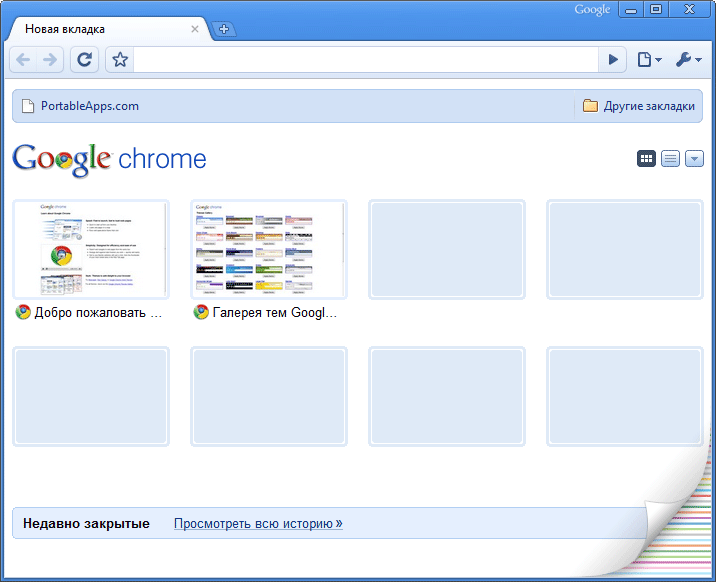The image size is (716, 582).
Task: Open a new tab with plus button
Action: [224, 29]
